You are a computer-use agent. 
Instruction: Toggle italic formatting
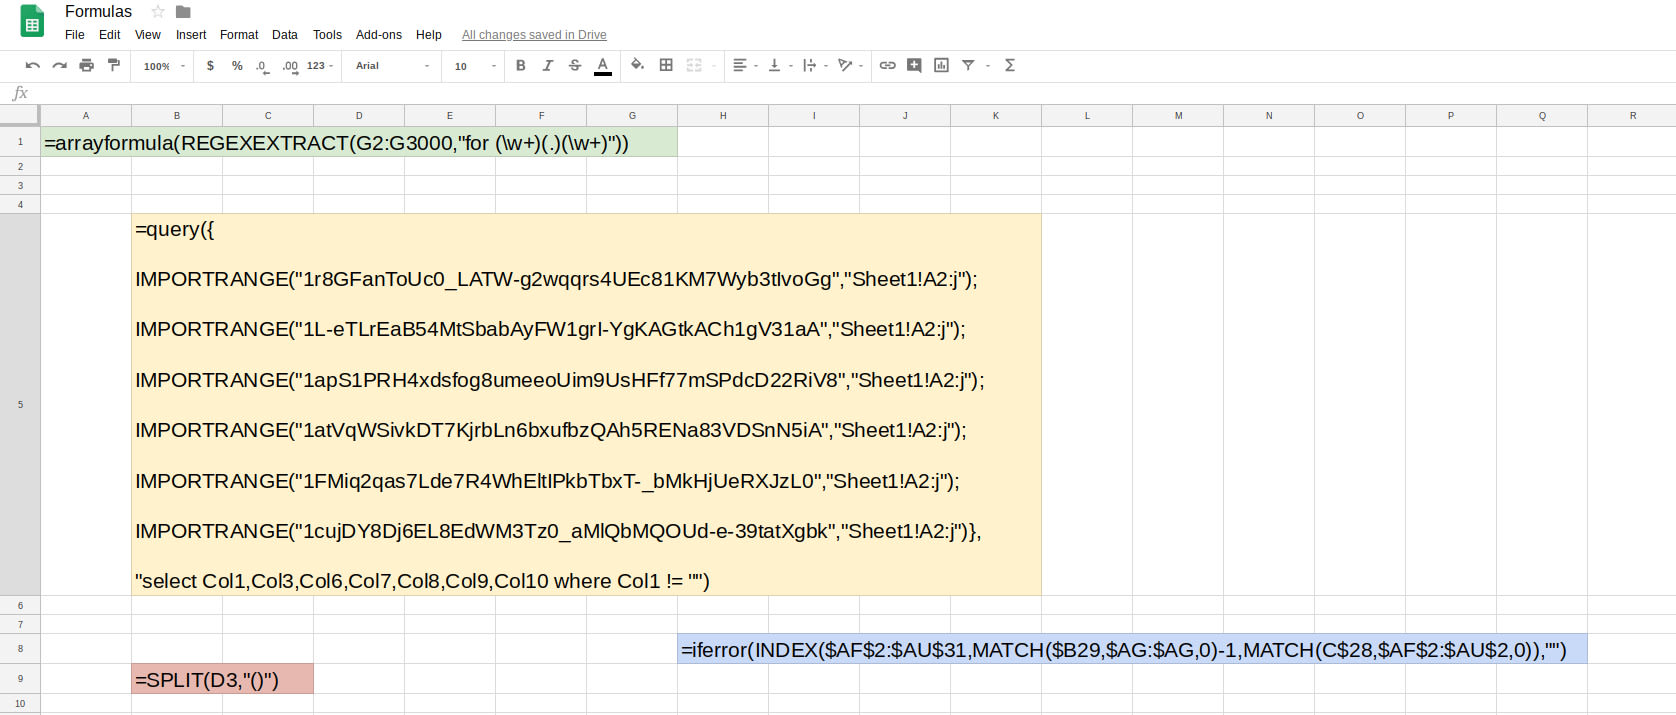(548, 65)
